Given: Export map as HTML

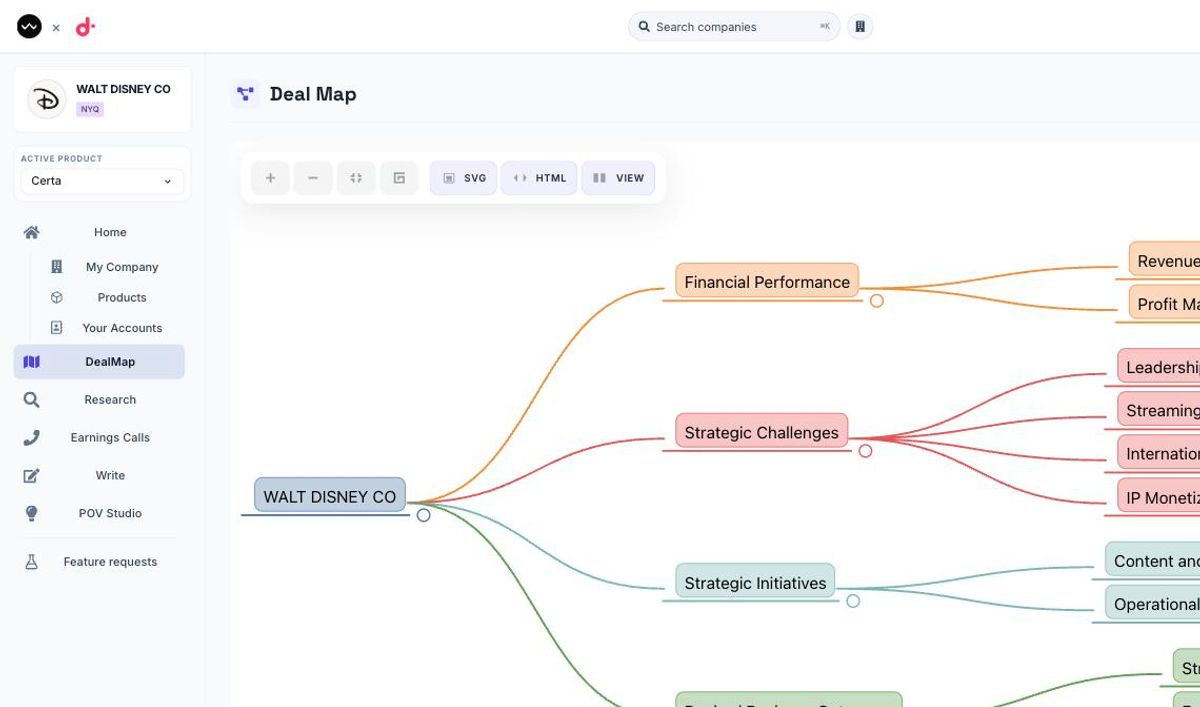Looking at the screenshot, I should coord(539,178).
